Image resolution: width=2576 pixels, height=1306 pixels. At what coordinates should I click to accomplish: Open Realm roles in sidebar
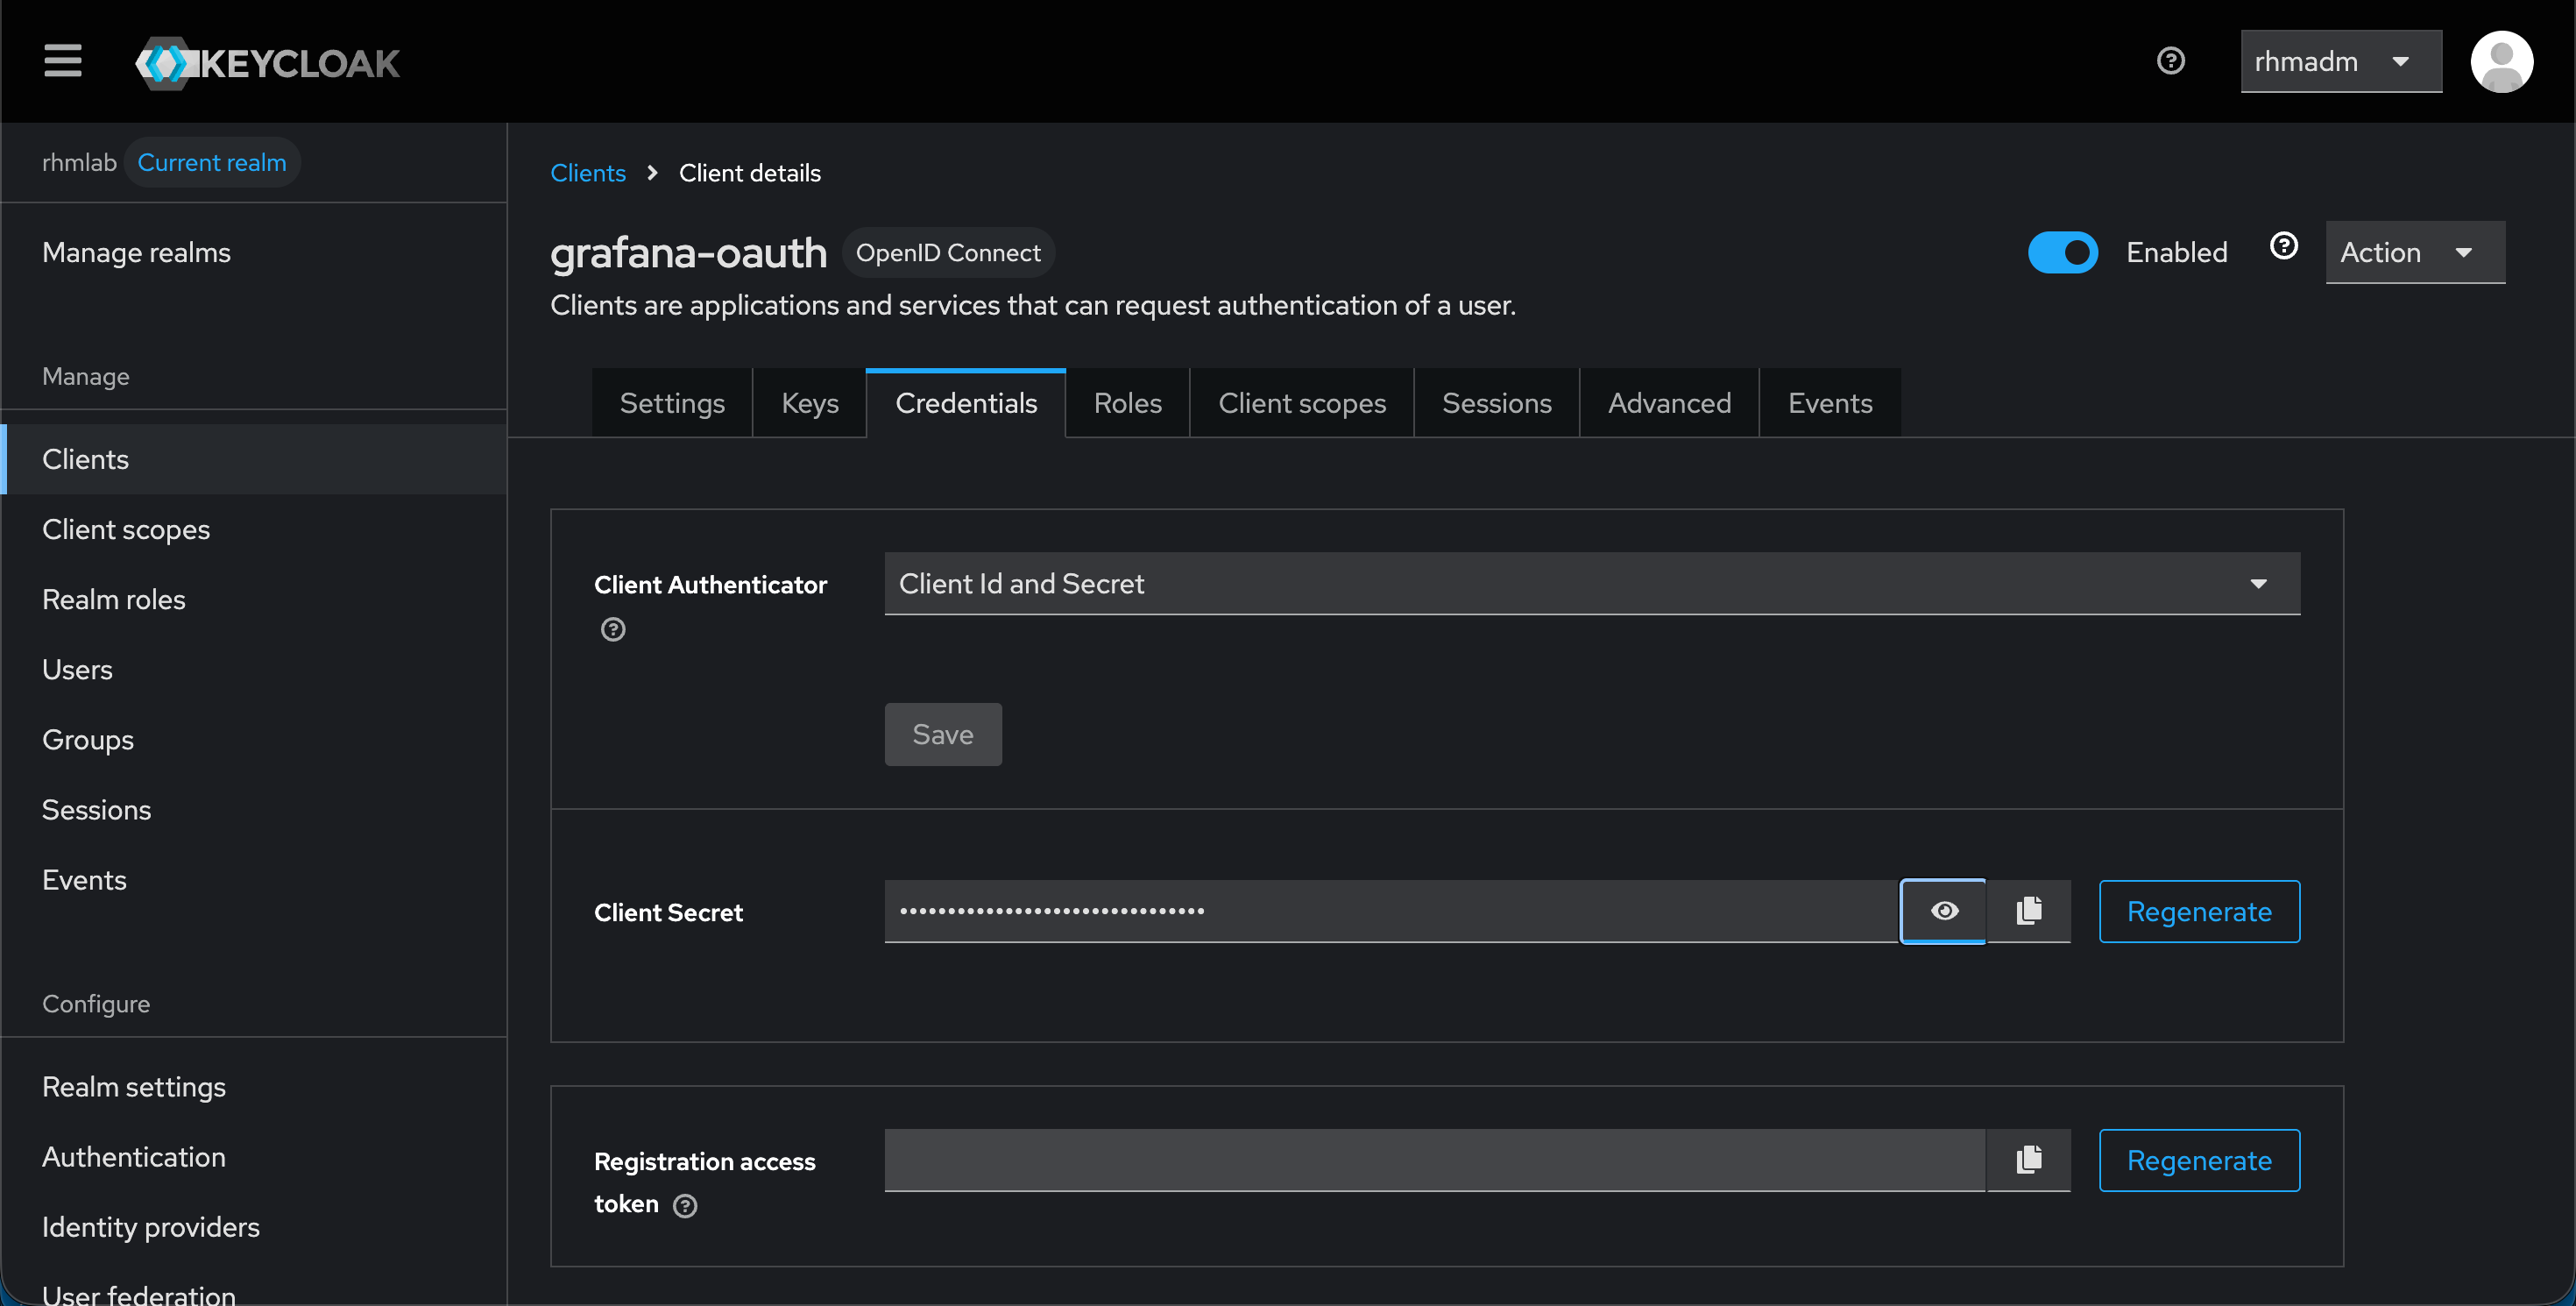tap(114, 599)
